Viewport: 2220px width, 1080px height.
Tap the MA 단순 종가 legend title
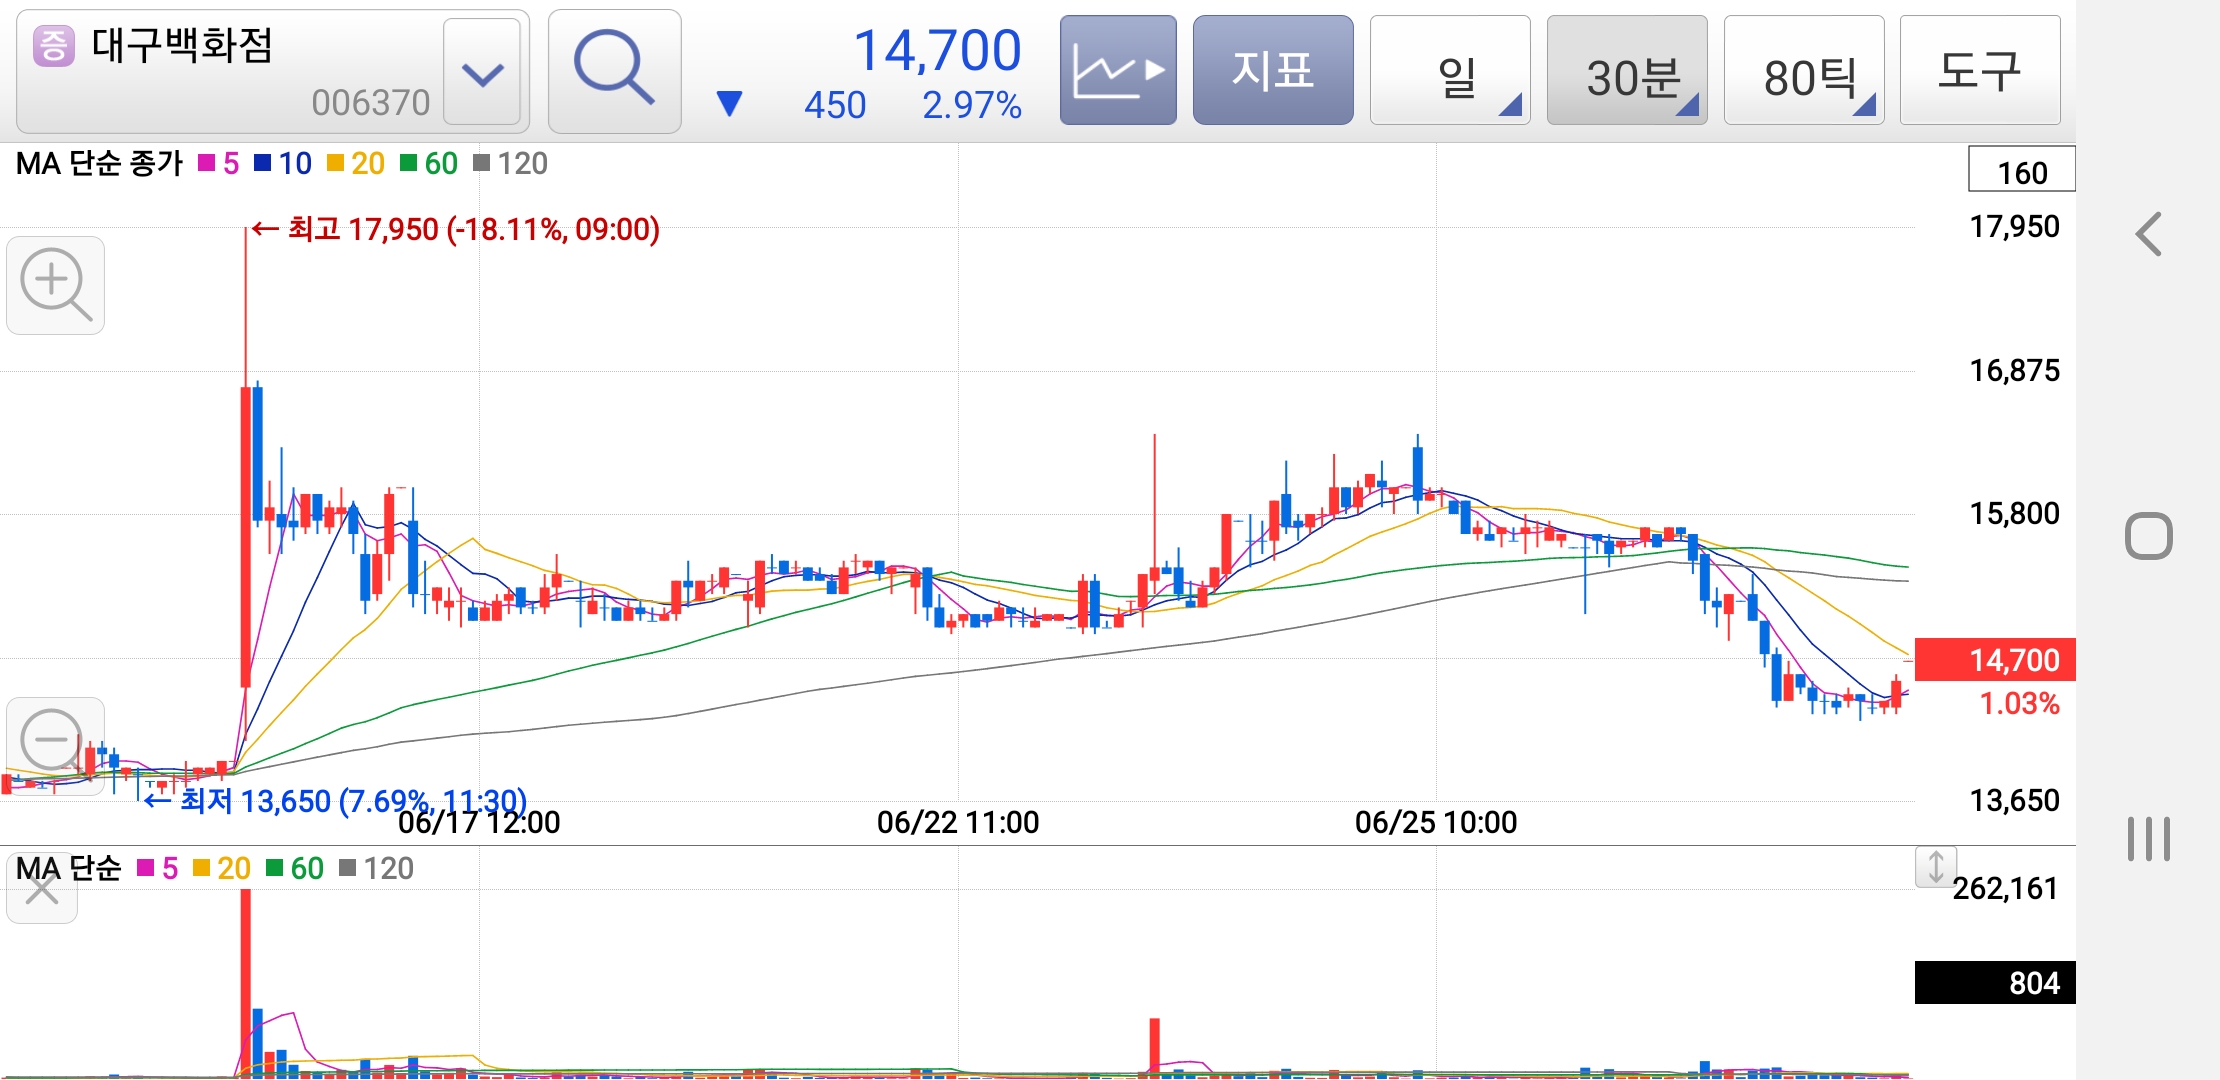pos(99,163)
